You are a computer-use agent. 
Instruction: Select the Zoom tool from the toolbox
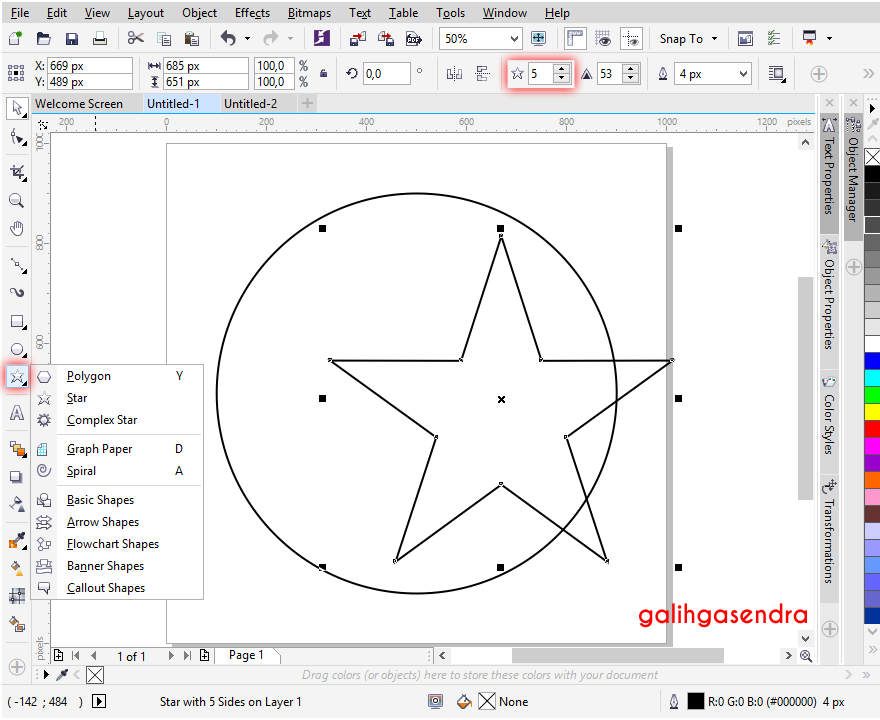16,200
